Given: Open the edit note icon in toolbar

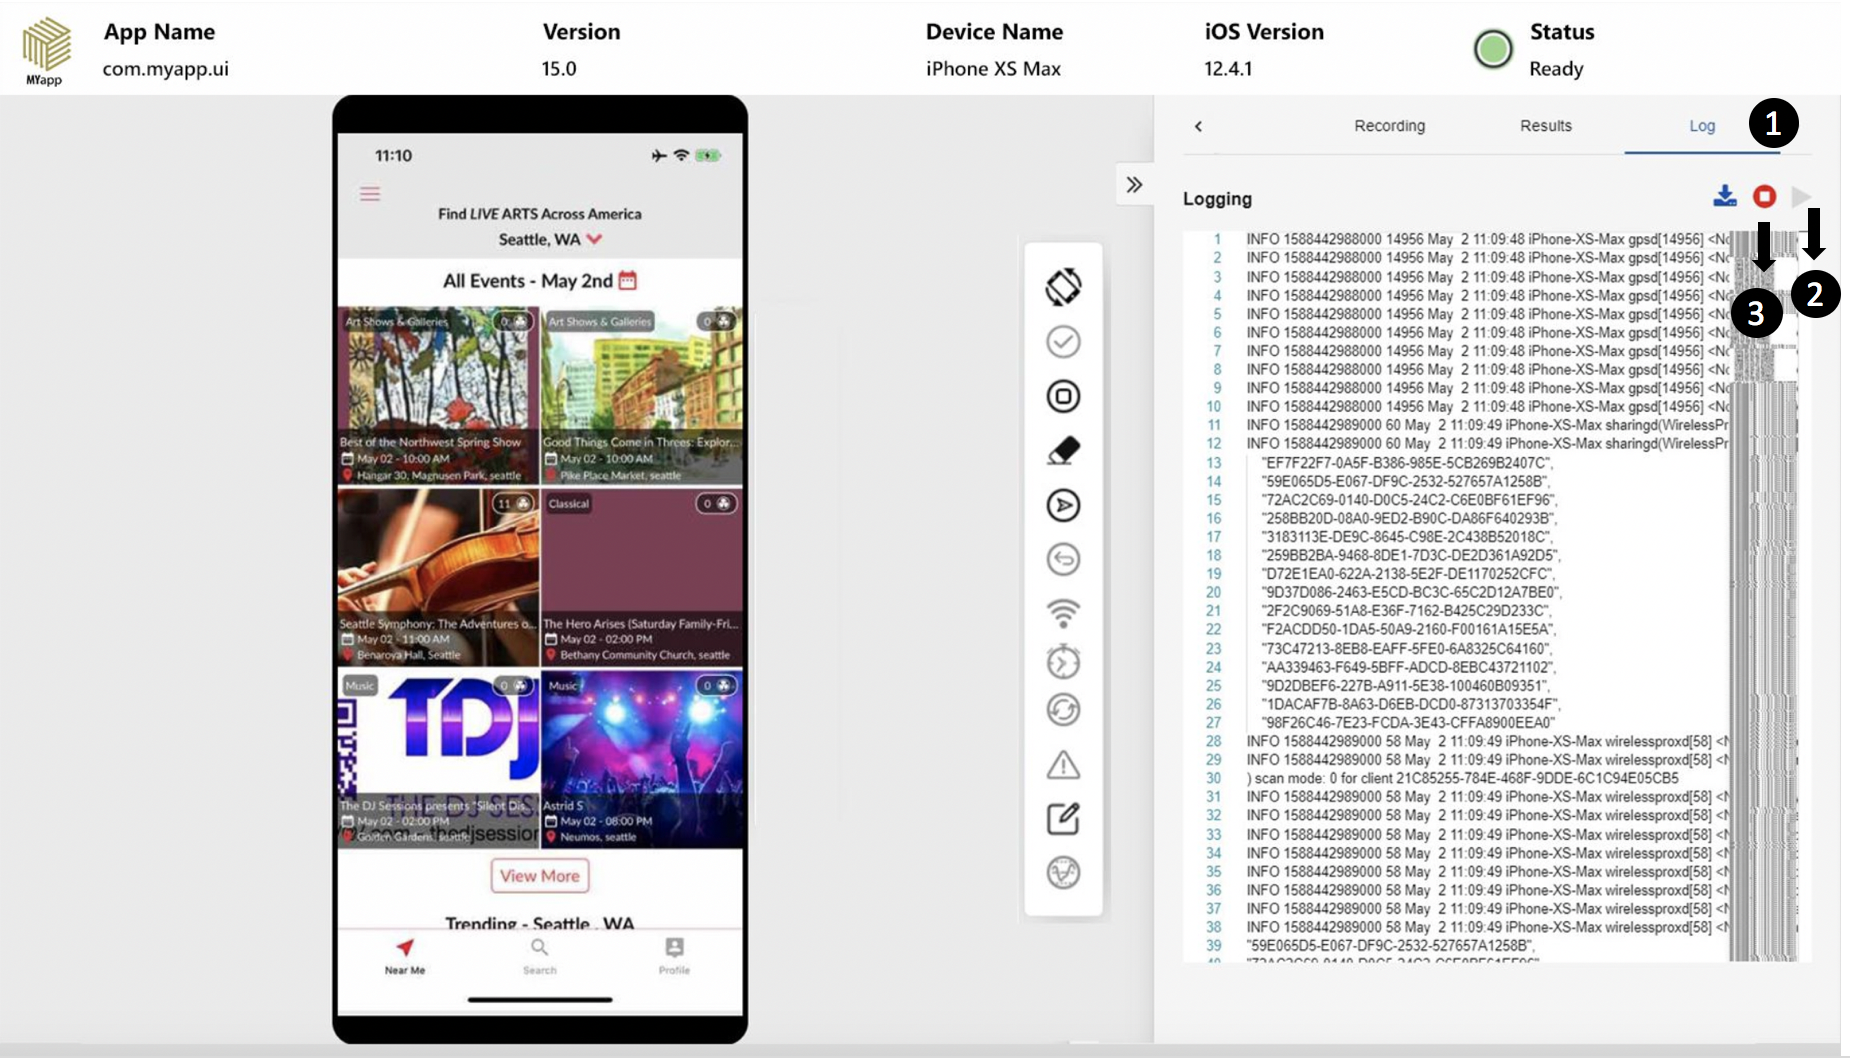Looking at the screenshot, I should click(1063, 818).
